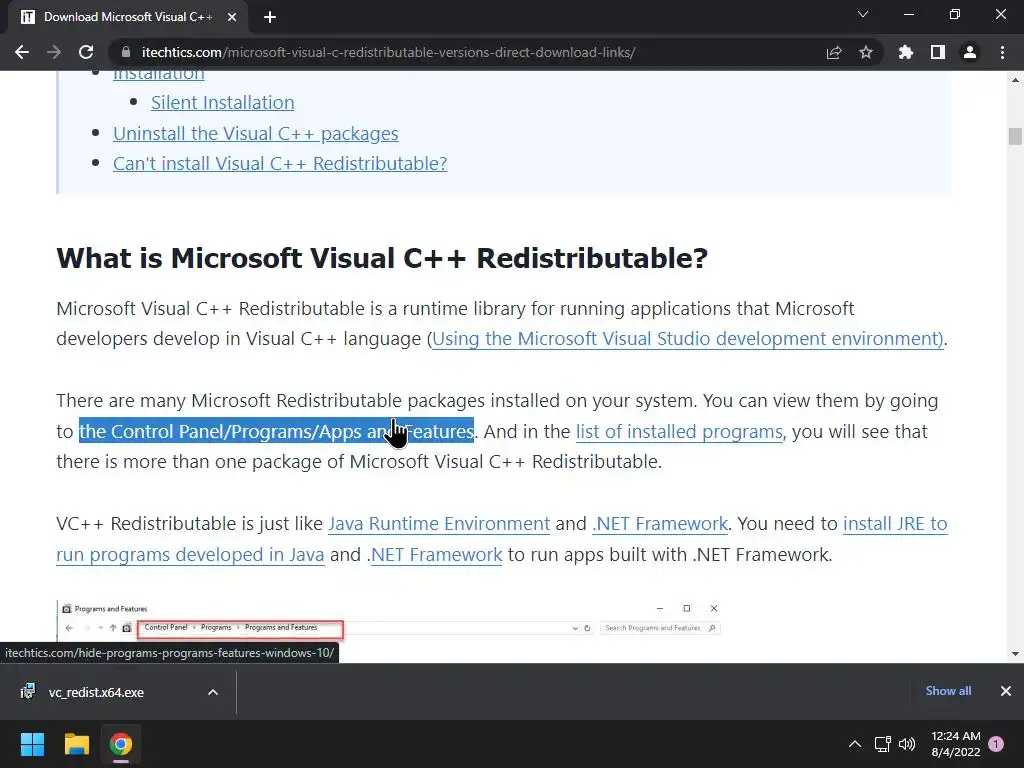Viewport: 1024px width, 768px height.
Task: Follow the Control Panel/Programs/Apps and Features link
Action: [276, 432]
